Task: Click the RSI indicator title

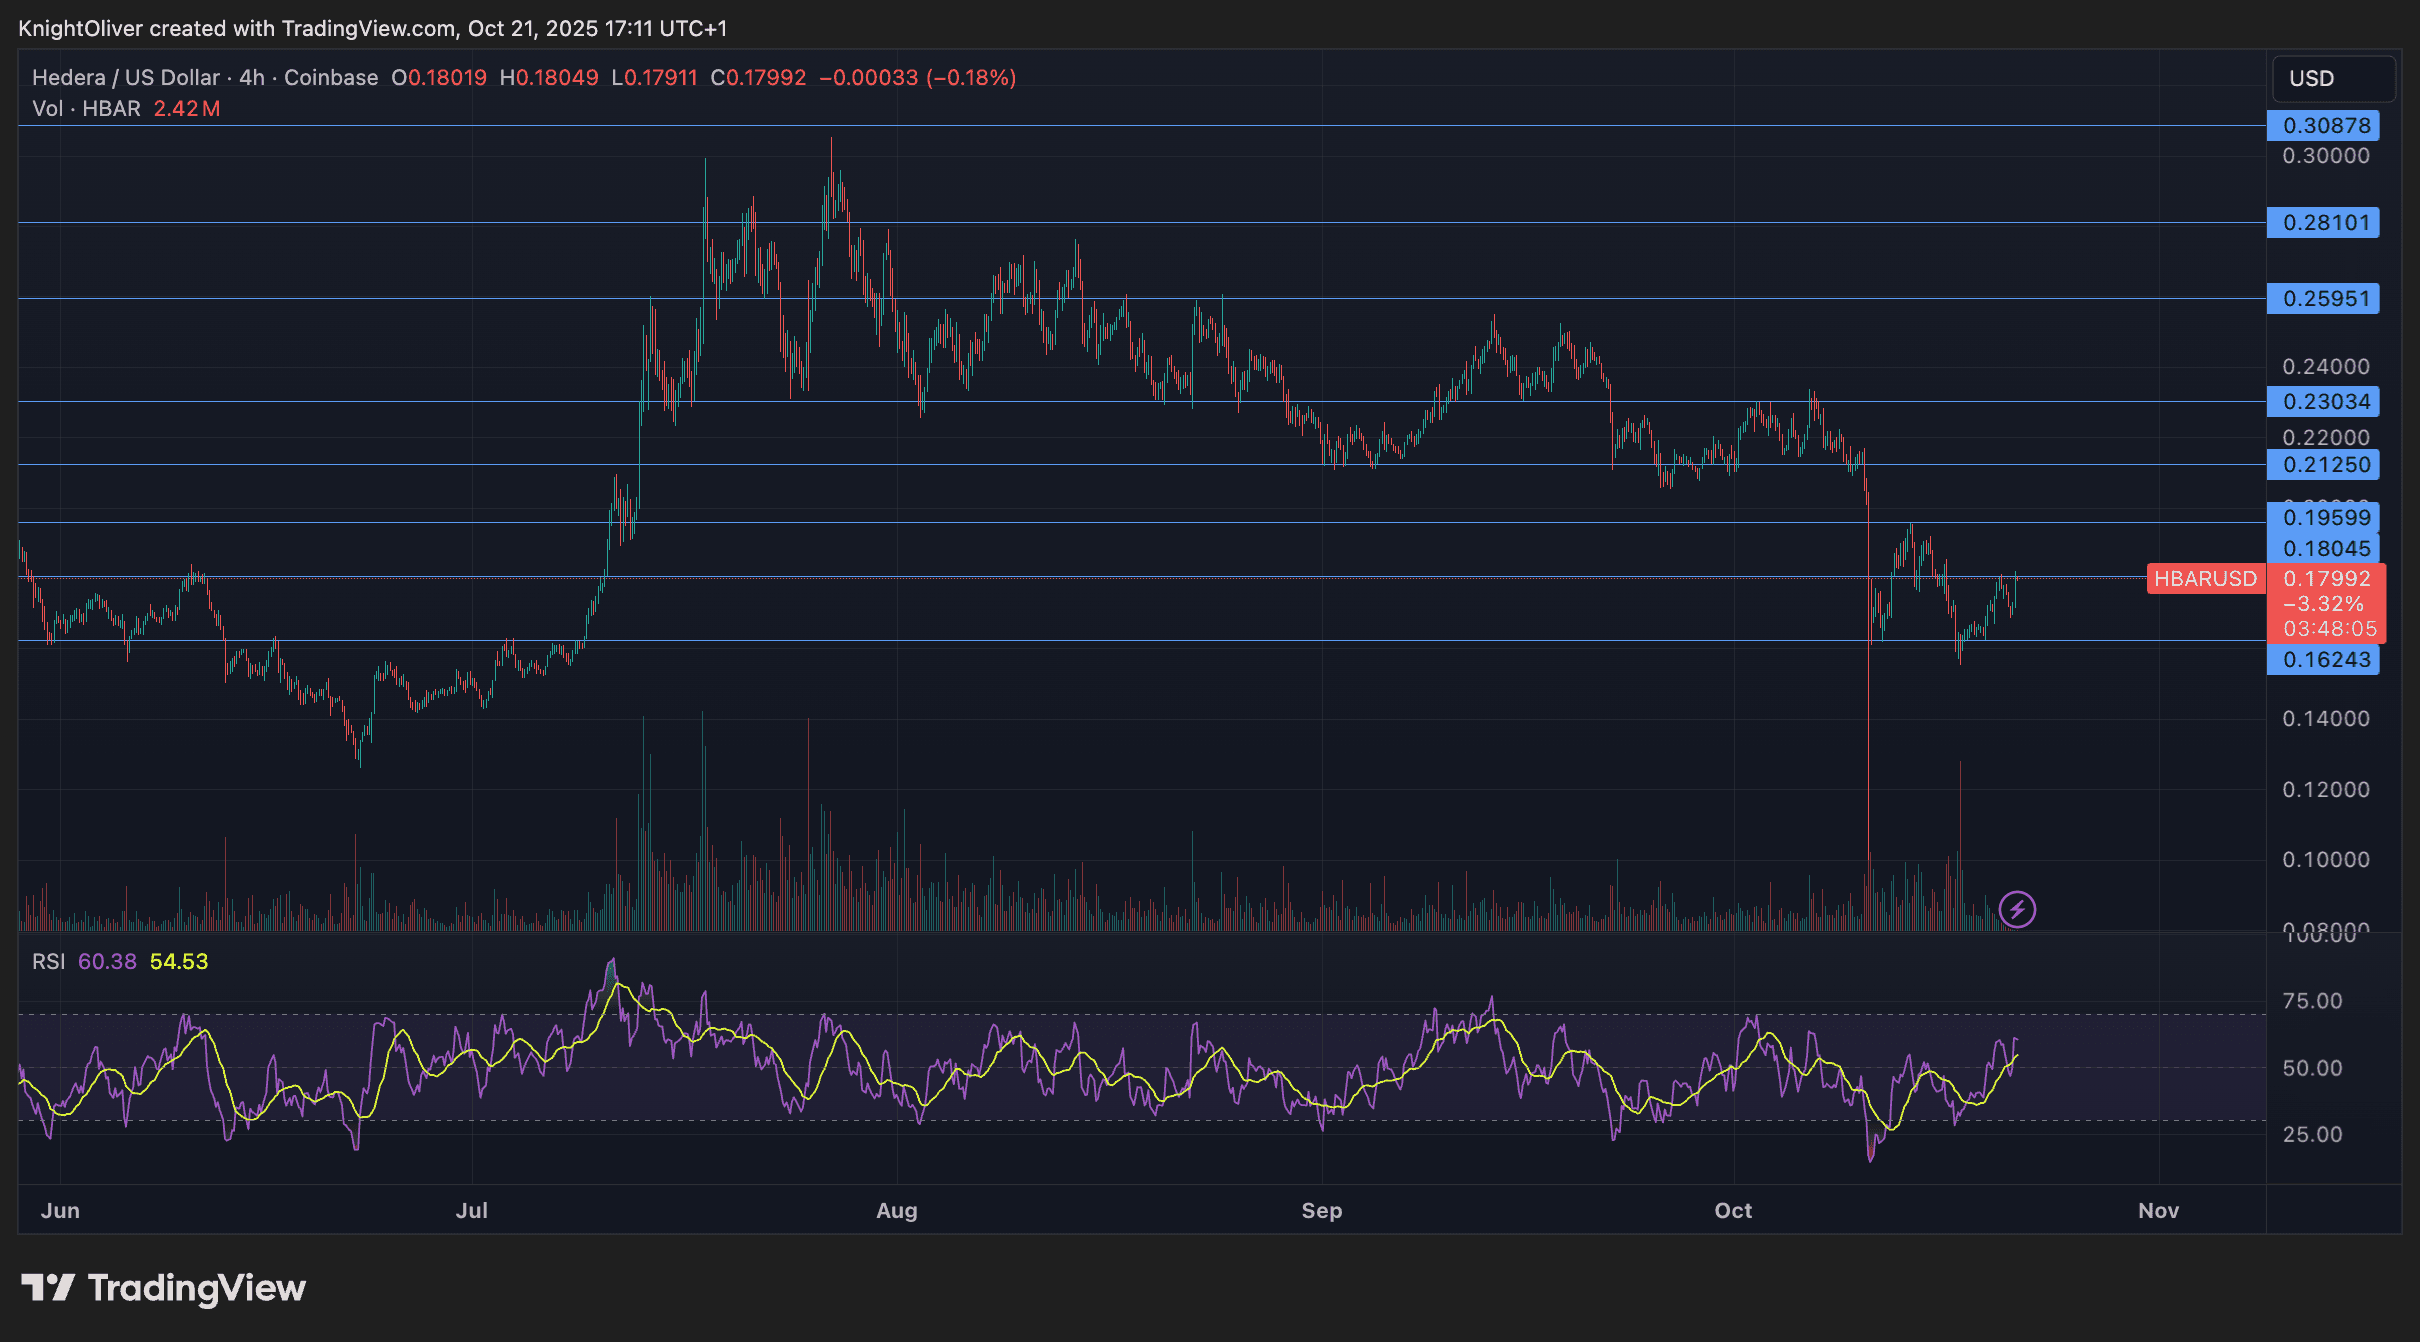Action: pos(48,961)
